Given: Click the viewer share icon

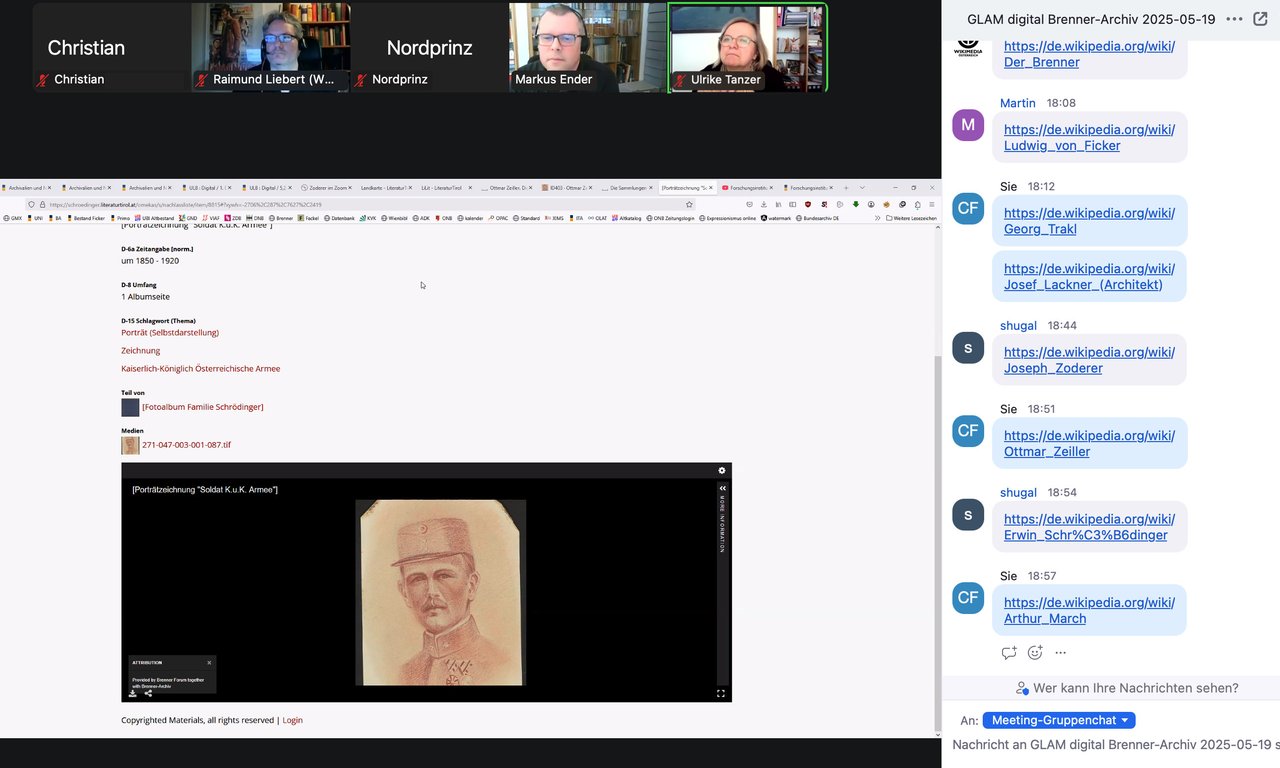Looking at the screenshot, I should tap(148, 693).
